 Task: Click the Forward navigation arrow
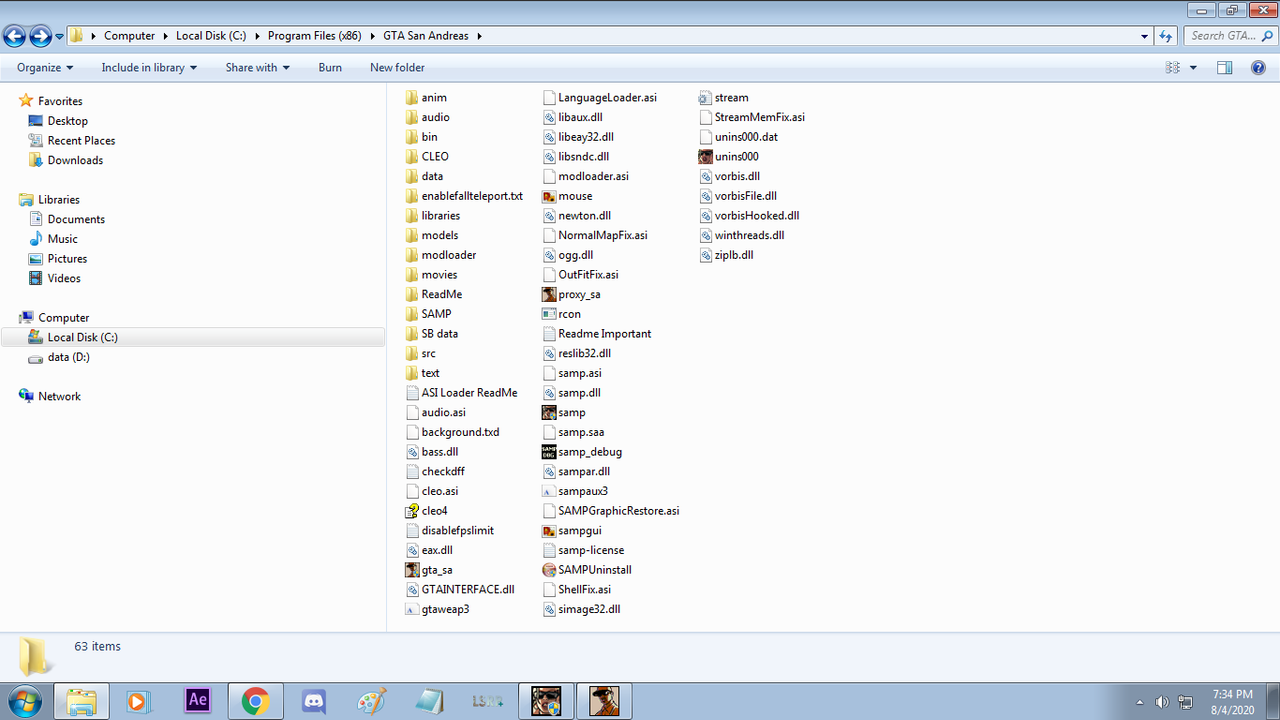40,37
